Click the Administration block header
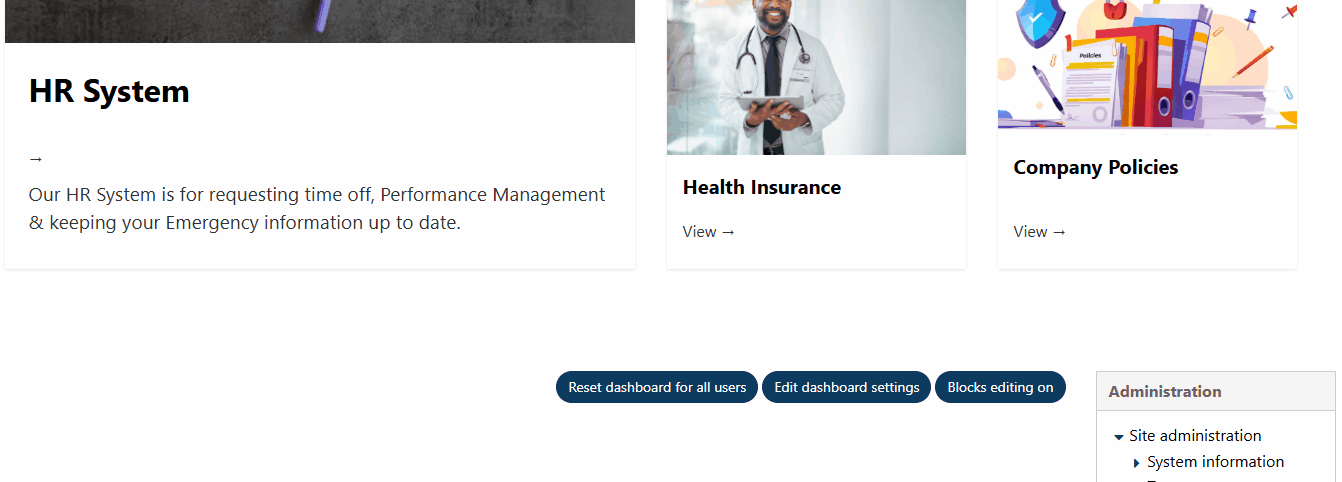 click(1165, 392)
